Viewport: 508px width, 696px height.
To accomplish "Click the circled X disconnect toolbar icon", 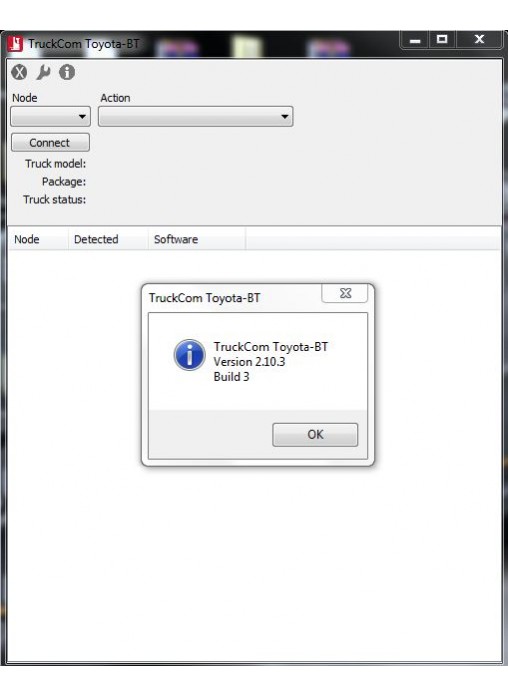I will pyautogui.click(x=19, y=72).
